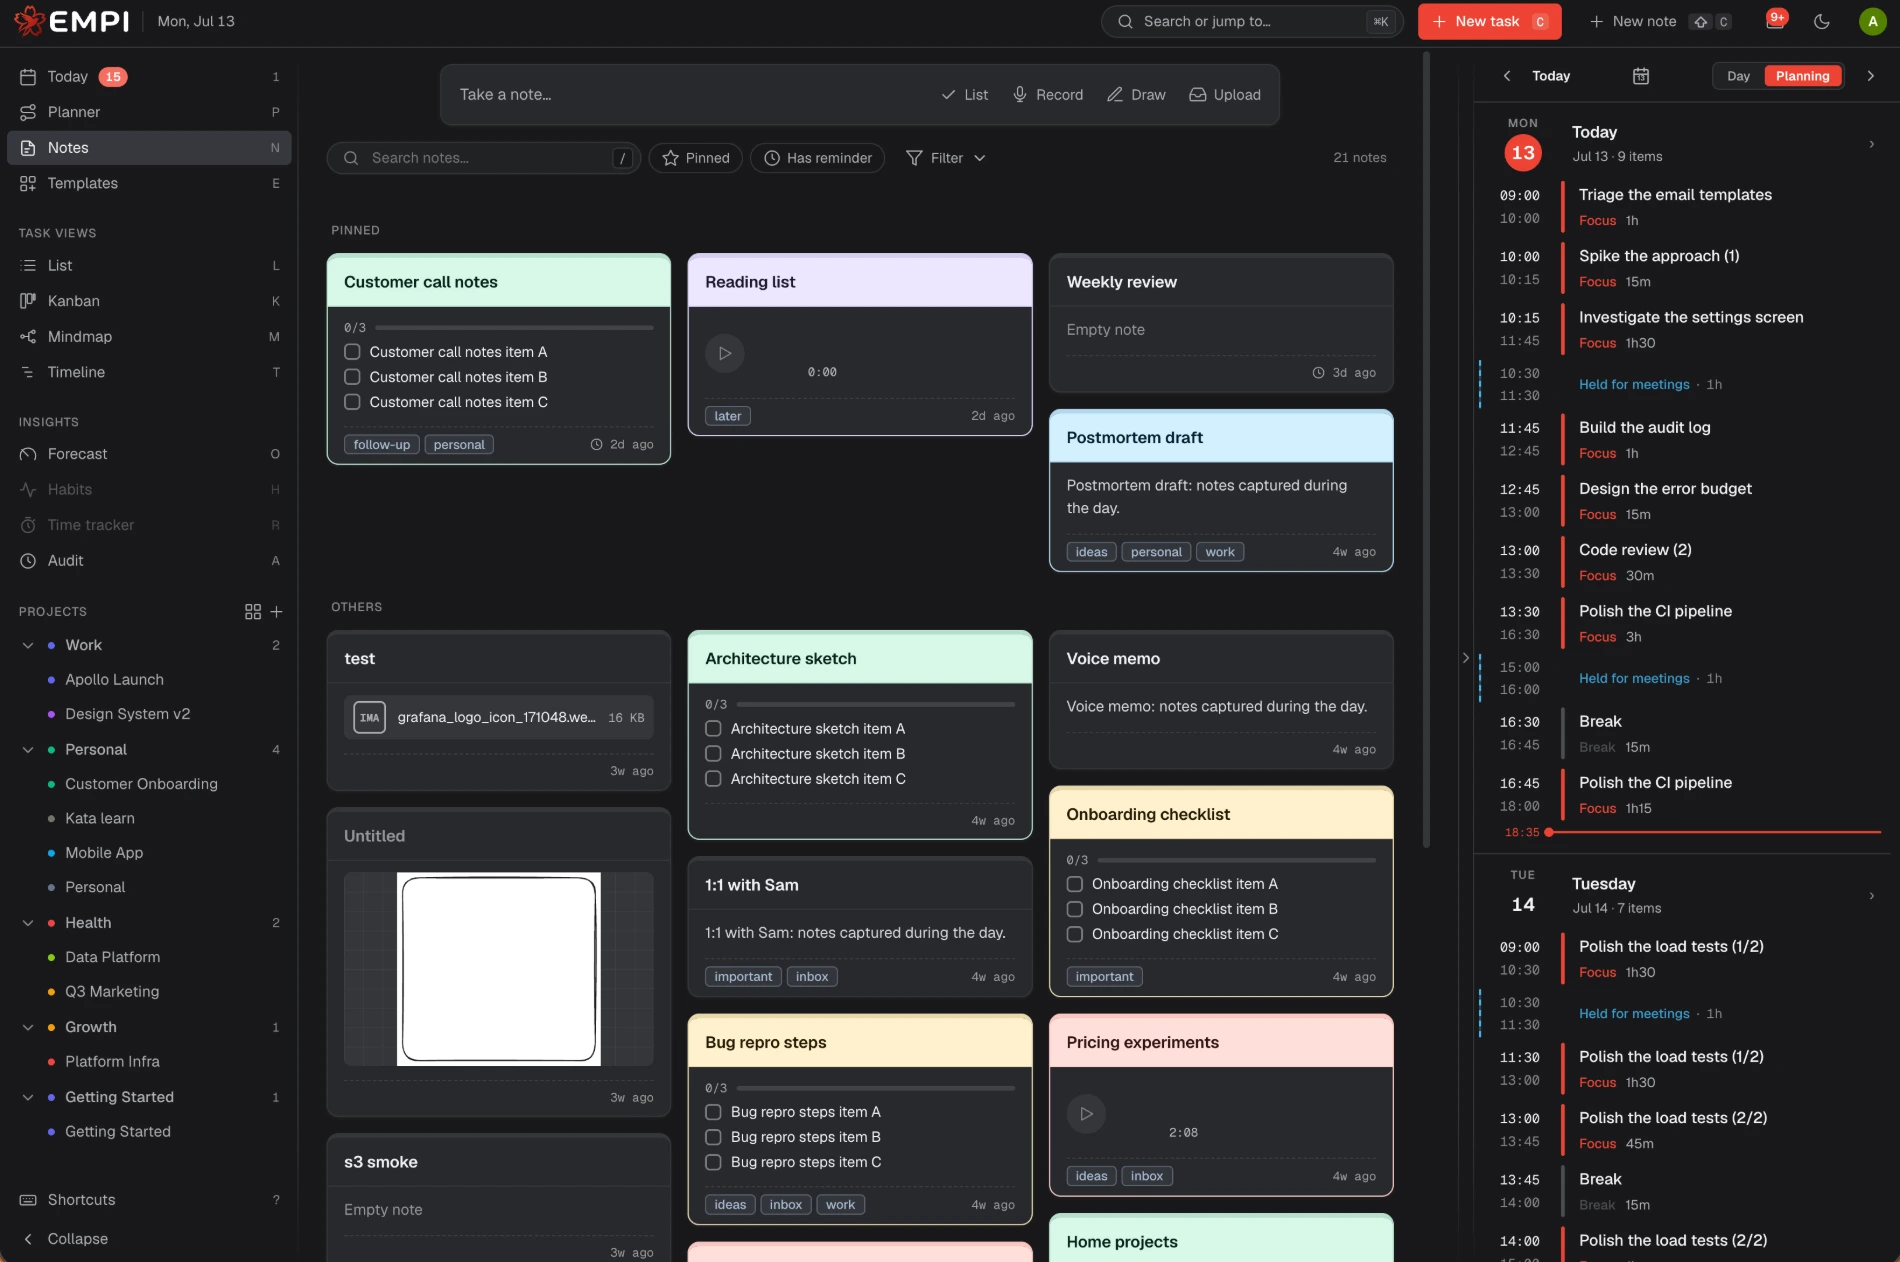Image resolution: width=1900 pixels, height=1262 pixels.
Task: Switch to the Day tab
Action: coord(1738,76)
